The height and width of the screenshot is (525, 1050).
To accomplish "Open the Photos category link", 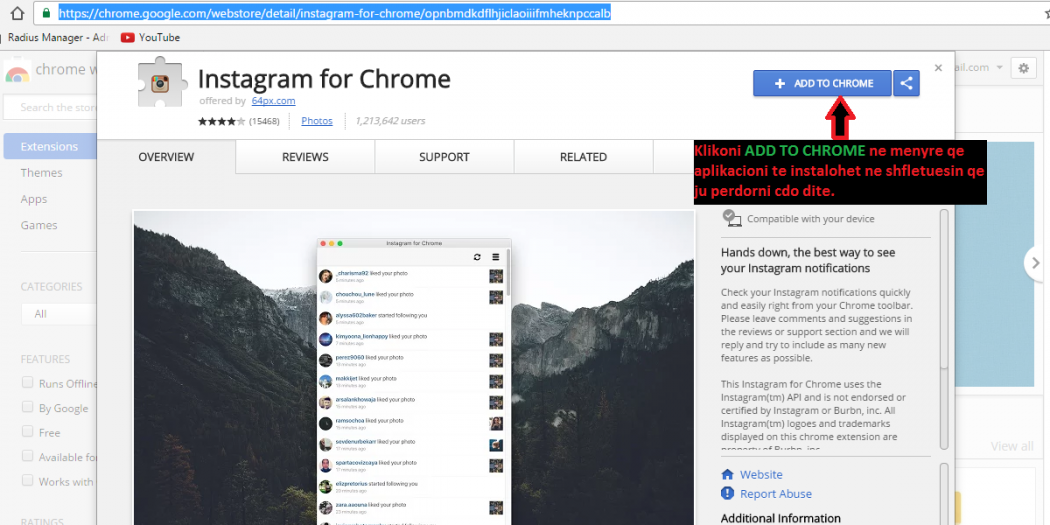I will point(317,121).
